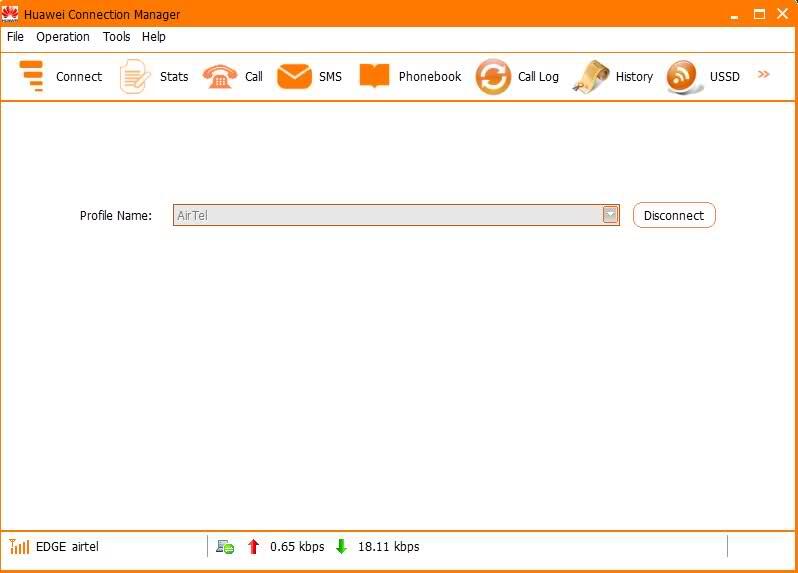
Task: Click the green download arrow icon
Action: tap(341, 547)
